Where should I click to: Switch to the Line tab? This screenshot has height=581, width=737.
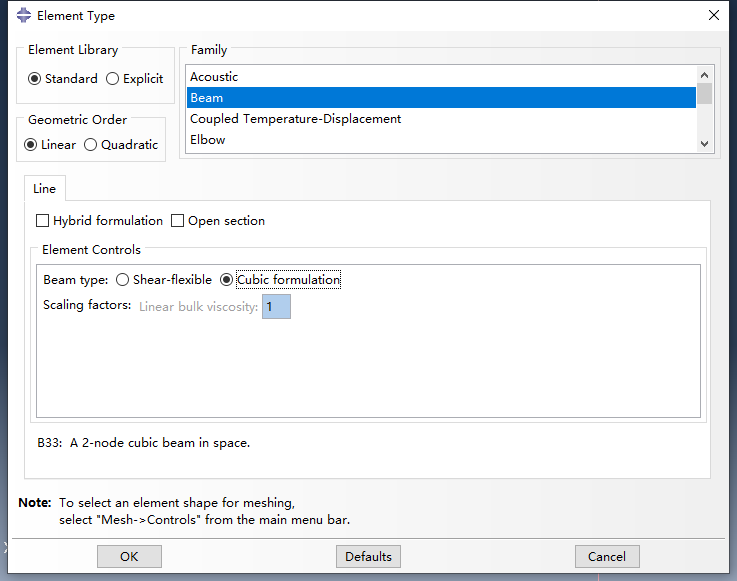pos(45,189)
